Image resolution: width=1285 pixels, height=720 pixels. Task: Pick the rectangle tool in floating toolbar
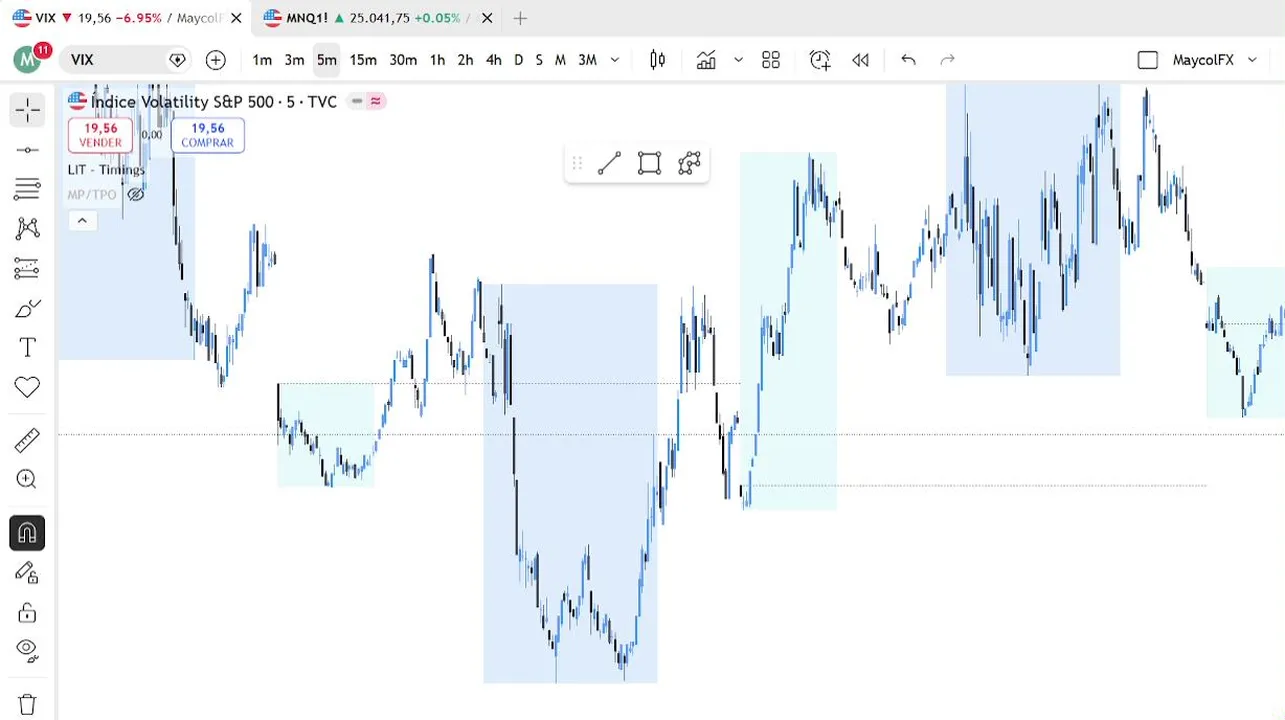(x=649, y=163)
